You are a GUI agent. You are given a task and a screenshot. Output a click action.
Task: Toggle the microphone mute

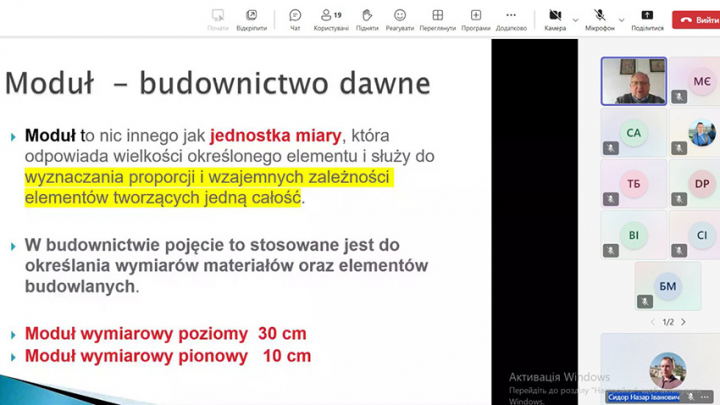(x=600, y=18)
